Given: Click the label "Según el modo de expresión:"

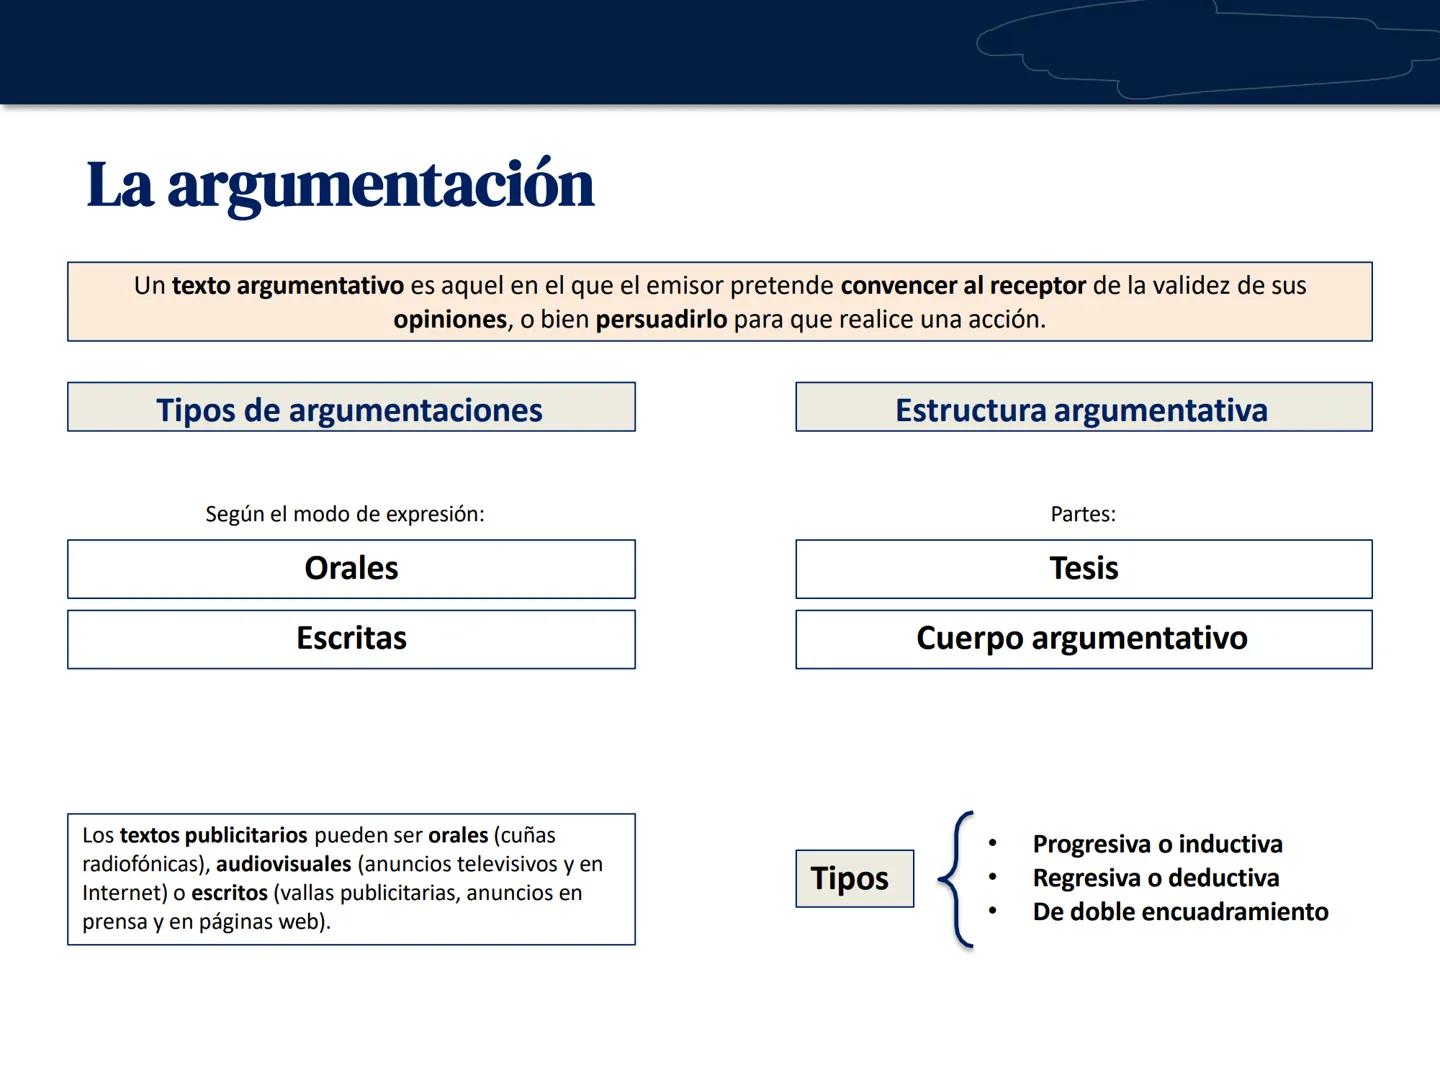Looking at the screenshot, I should click(x=345, y=514).
